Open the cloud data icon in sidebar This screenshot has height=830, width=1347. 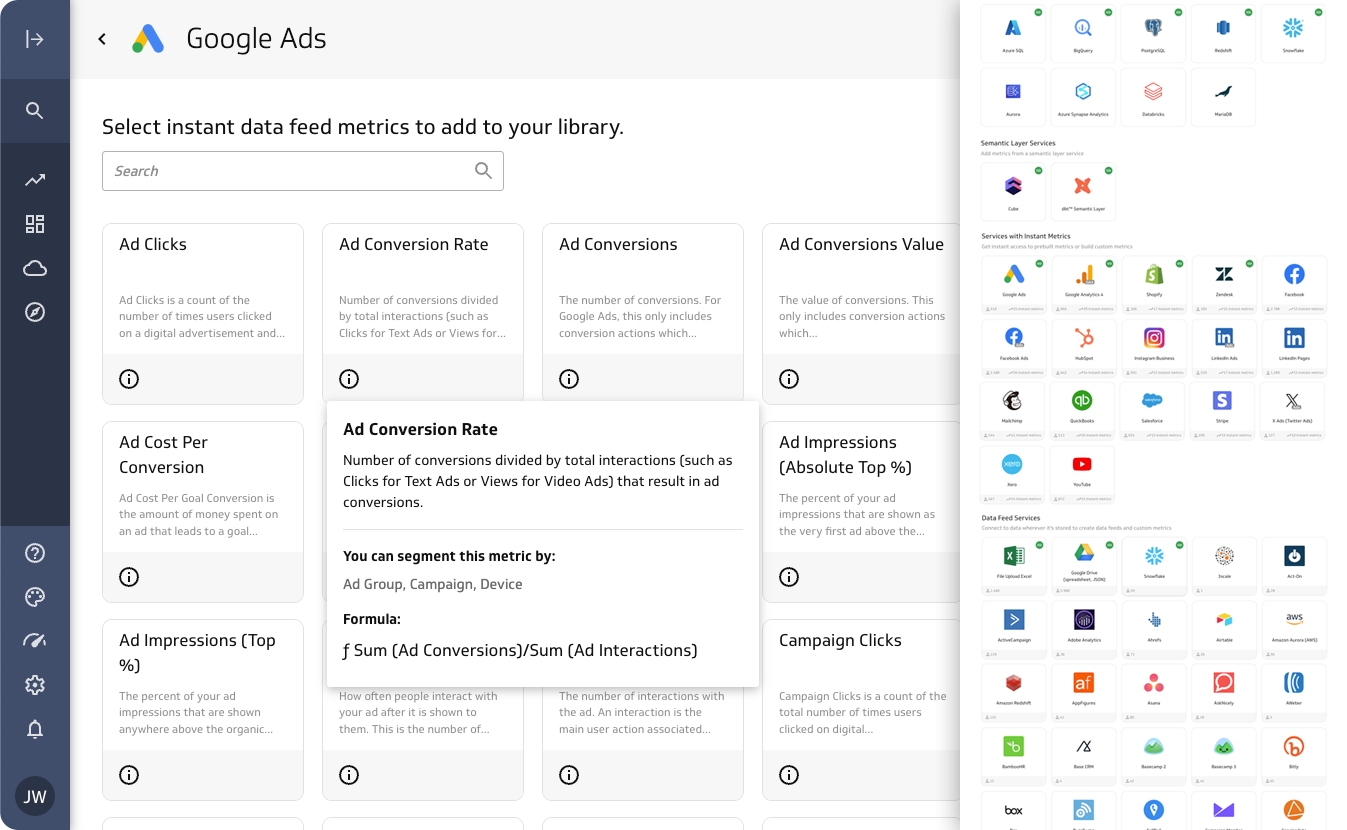[x=35, y=268]
